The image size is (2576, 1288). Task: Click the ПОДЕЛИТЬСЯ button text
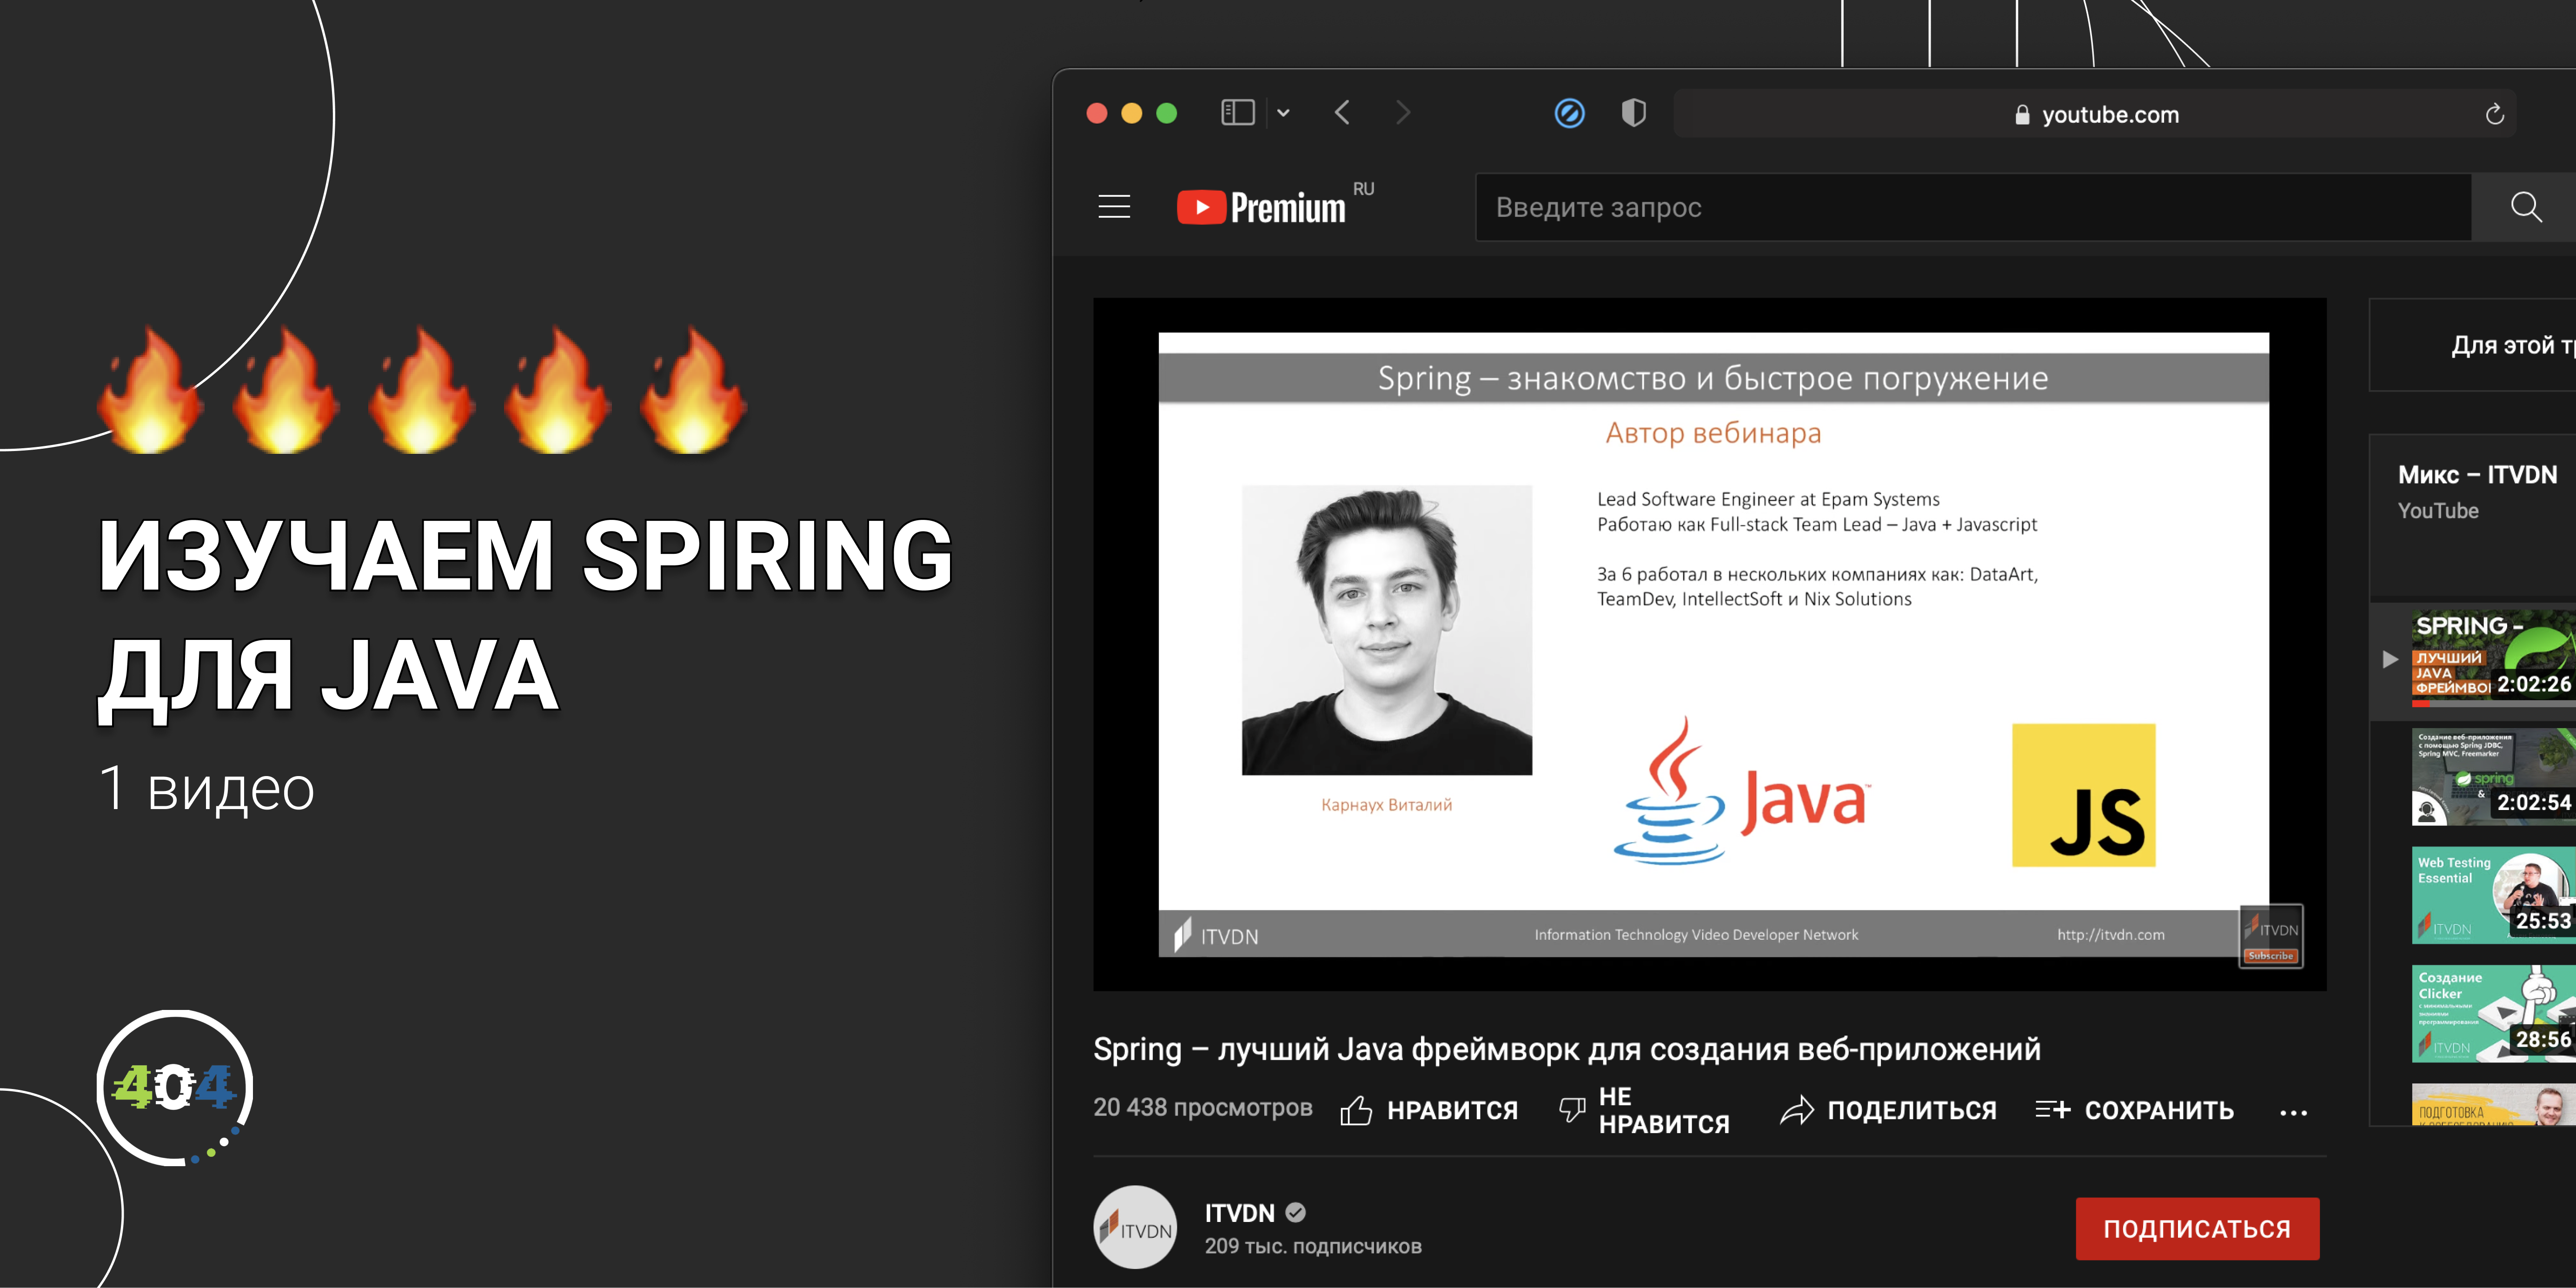(x=1912, y=1110)
